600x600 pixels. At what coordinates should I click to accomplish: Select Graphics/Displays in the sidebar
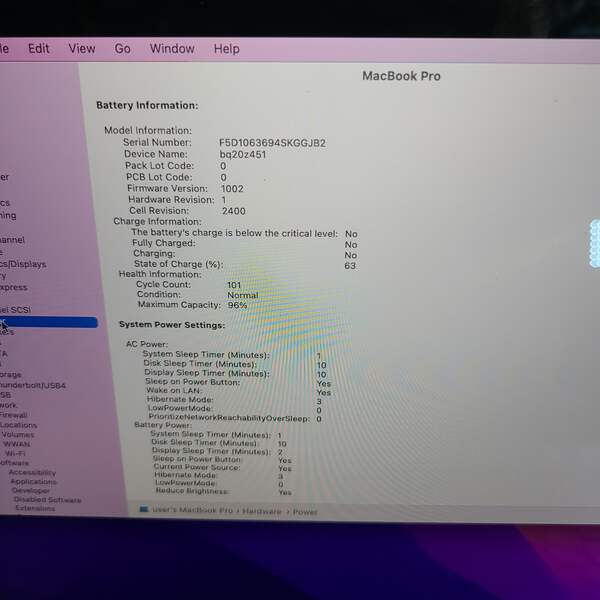coord(23,264)
